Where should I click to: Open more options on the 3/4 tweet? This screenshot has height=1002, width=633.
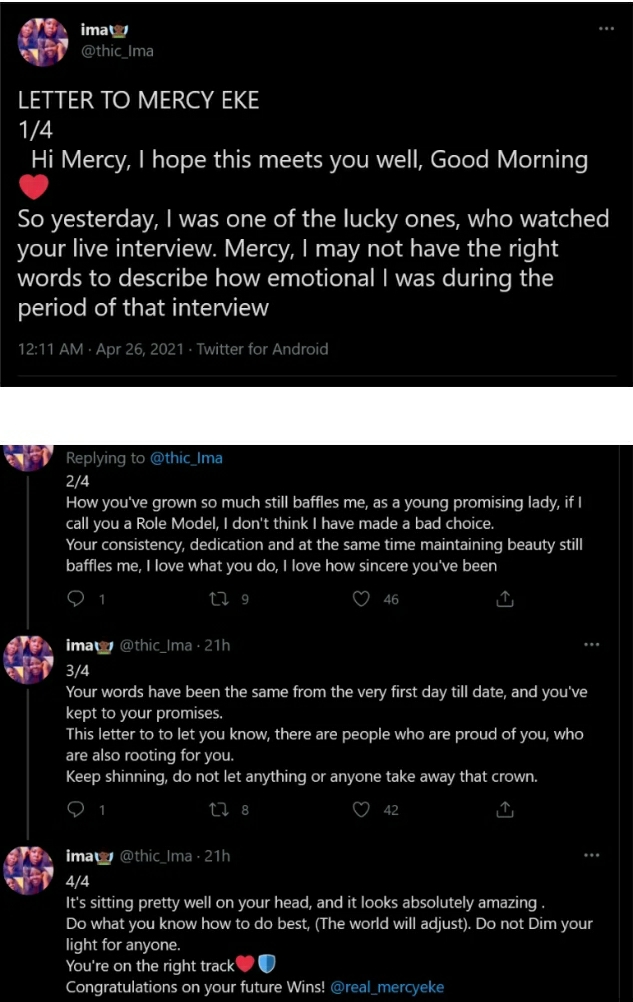coord(591,645)
